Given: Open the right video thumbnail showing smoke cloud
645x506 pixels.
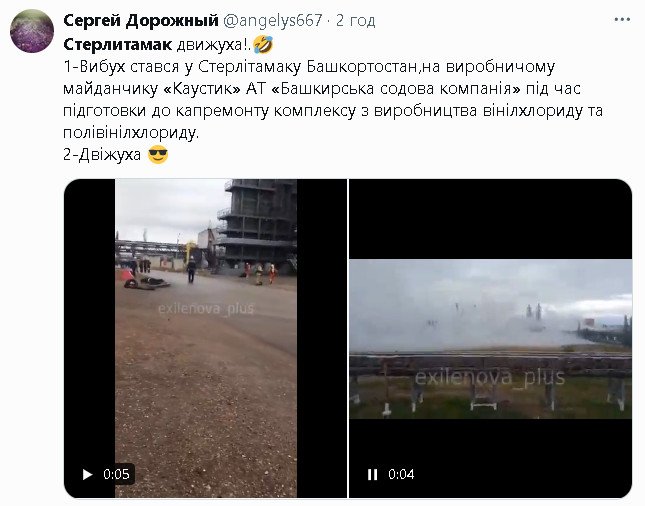Looking at the screenshot, I should [x=490, y=338].
